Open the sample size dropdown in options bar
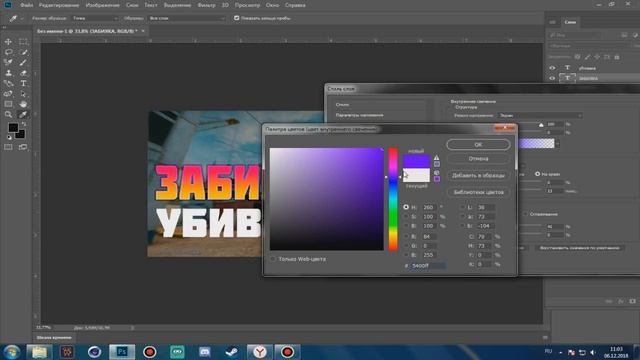This screenshot has width=640, height=360. pos(95,18)
